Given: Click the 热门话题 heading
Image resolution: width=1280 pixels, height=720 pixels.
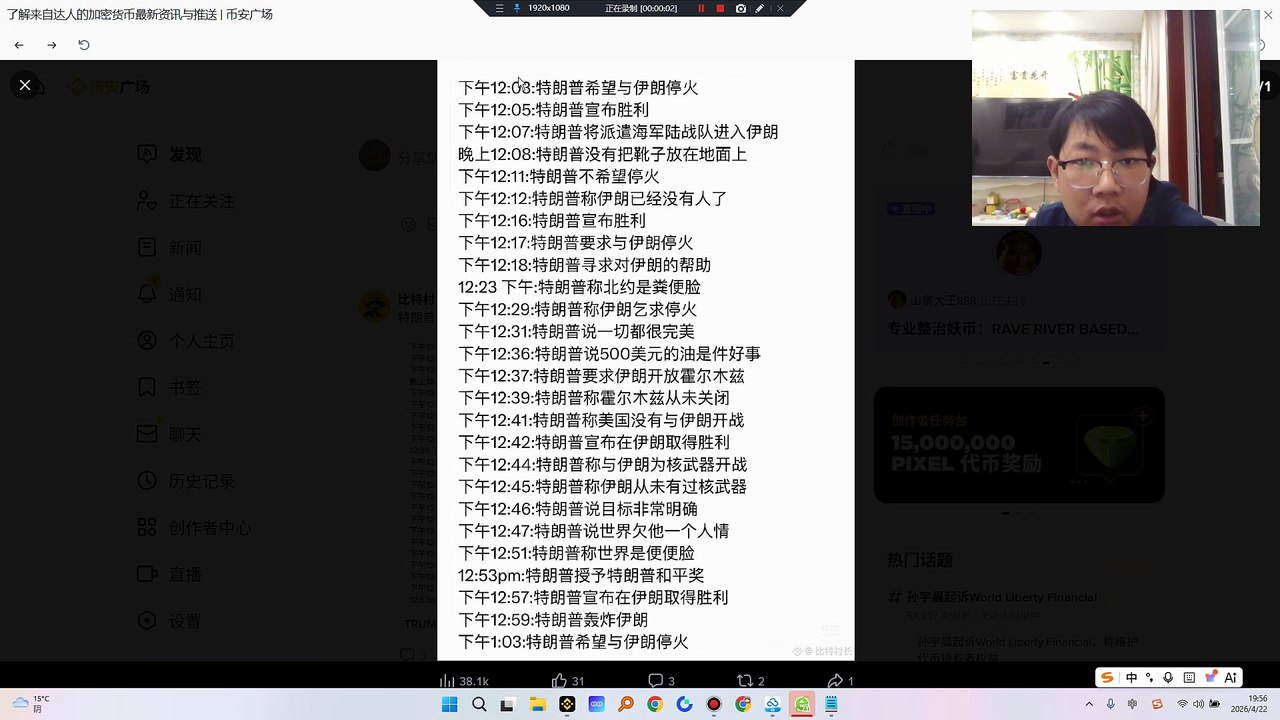Looking at the screenshot, I should [920, 560].
